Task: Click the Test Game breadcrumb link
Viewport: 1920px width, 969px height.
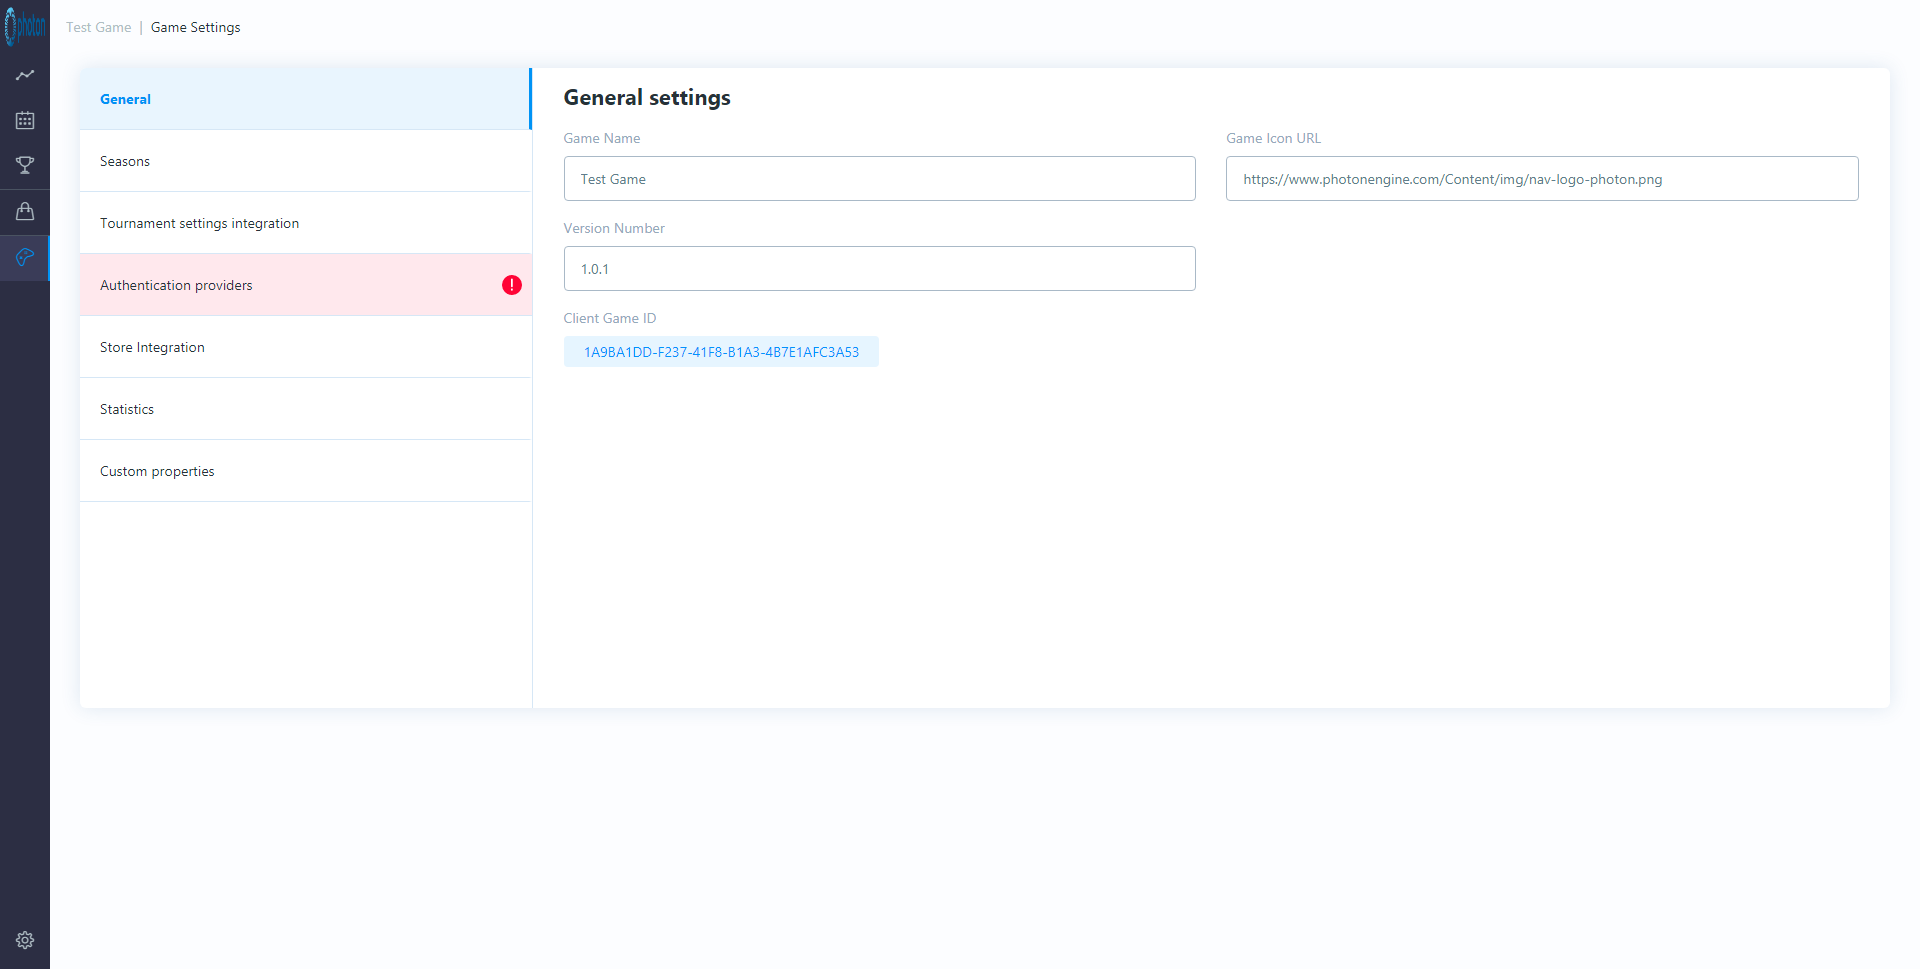Action: (x=98, y=27)
